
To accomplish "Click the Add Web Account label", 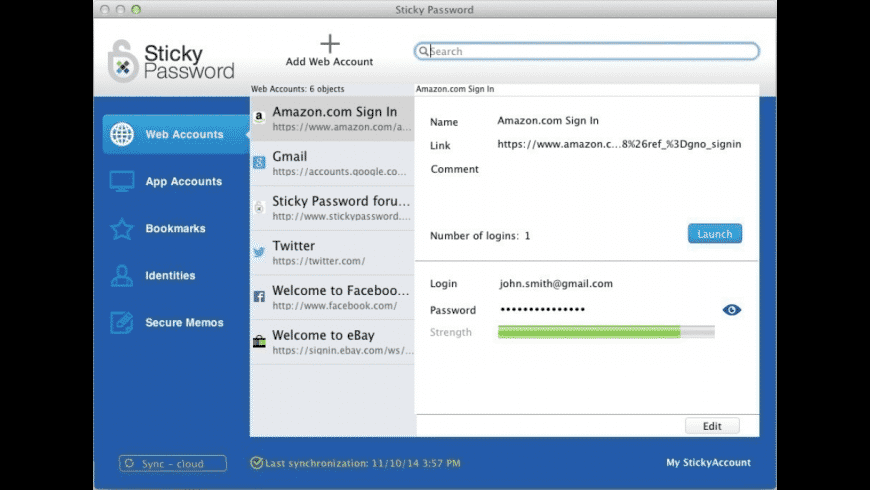I will pyautogui.click(x=330, y=62).
